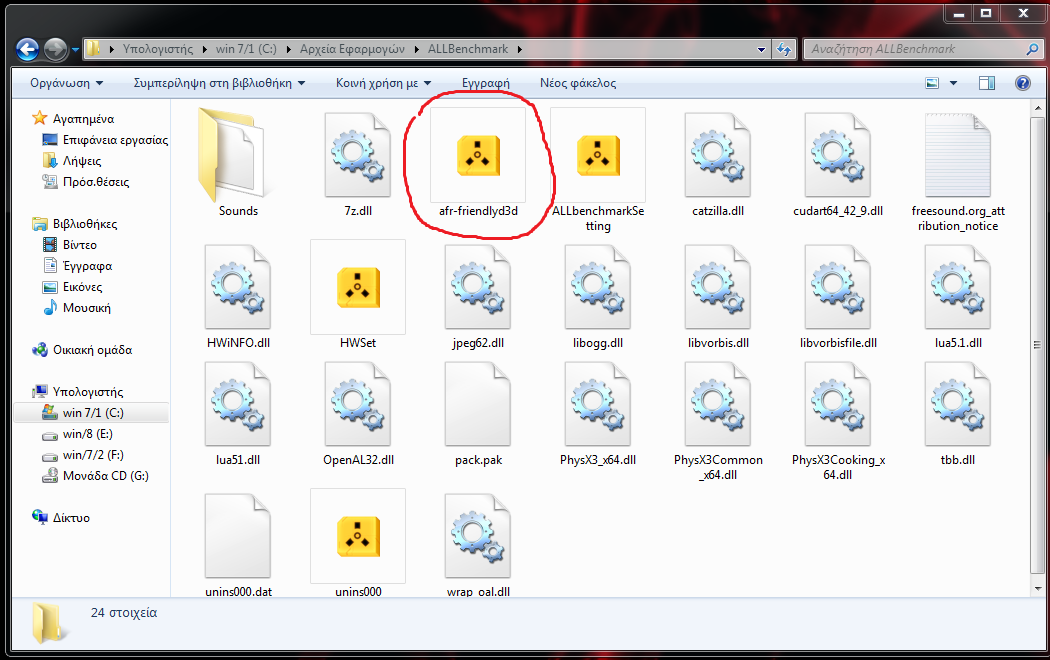The image size is (1050, 660).
Task: Select the afr-friendlyd3d application icon
Action: (478, 155)
